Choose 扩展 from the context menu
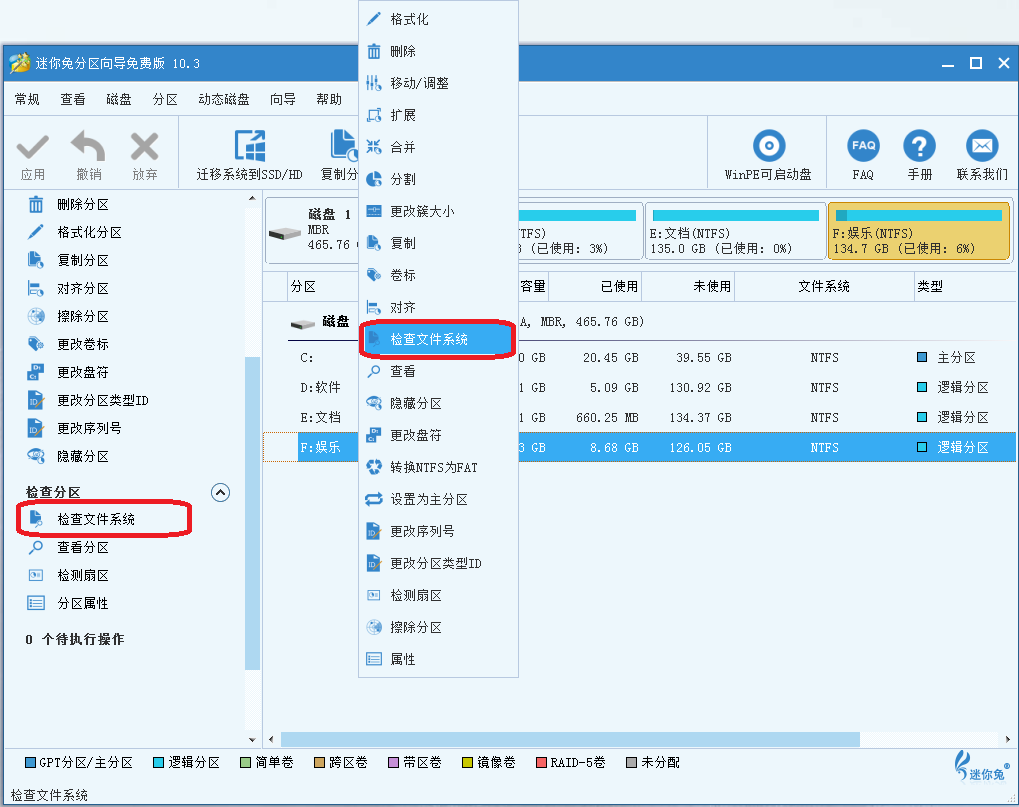 point(438,115)
